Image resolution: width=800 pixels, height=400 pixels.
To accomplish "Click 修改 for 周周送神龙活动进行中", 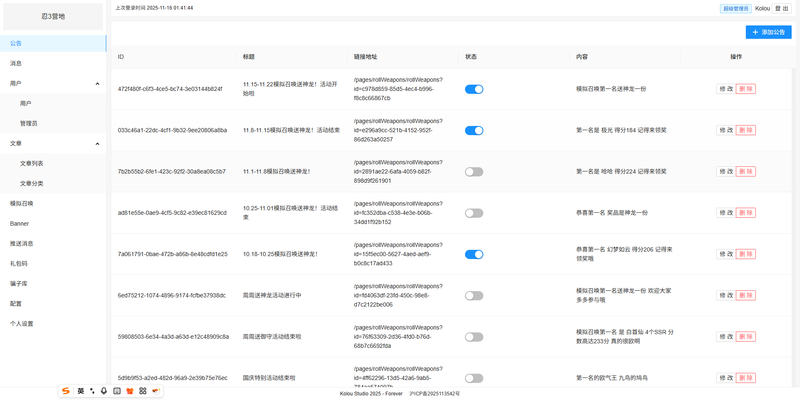I will [726, 295].
